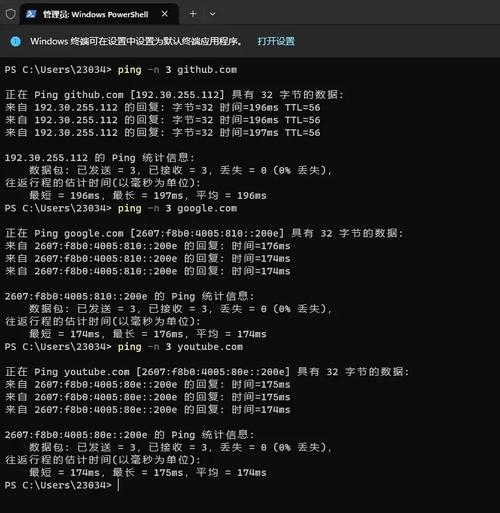Click '192.30.255.112 的 Ping 统计信息' line

100,158
